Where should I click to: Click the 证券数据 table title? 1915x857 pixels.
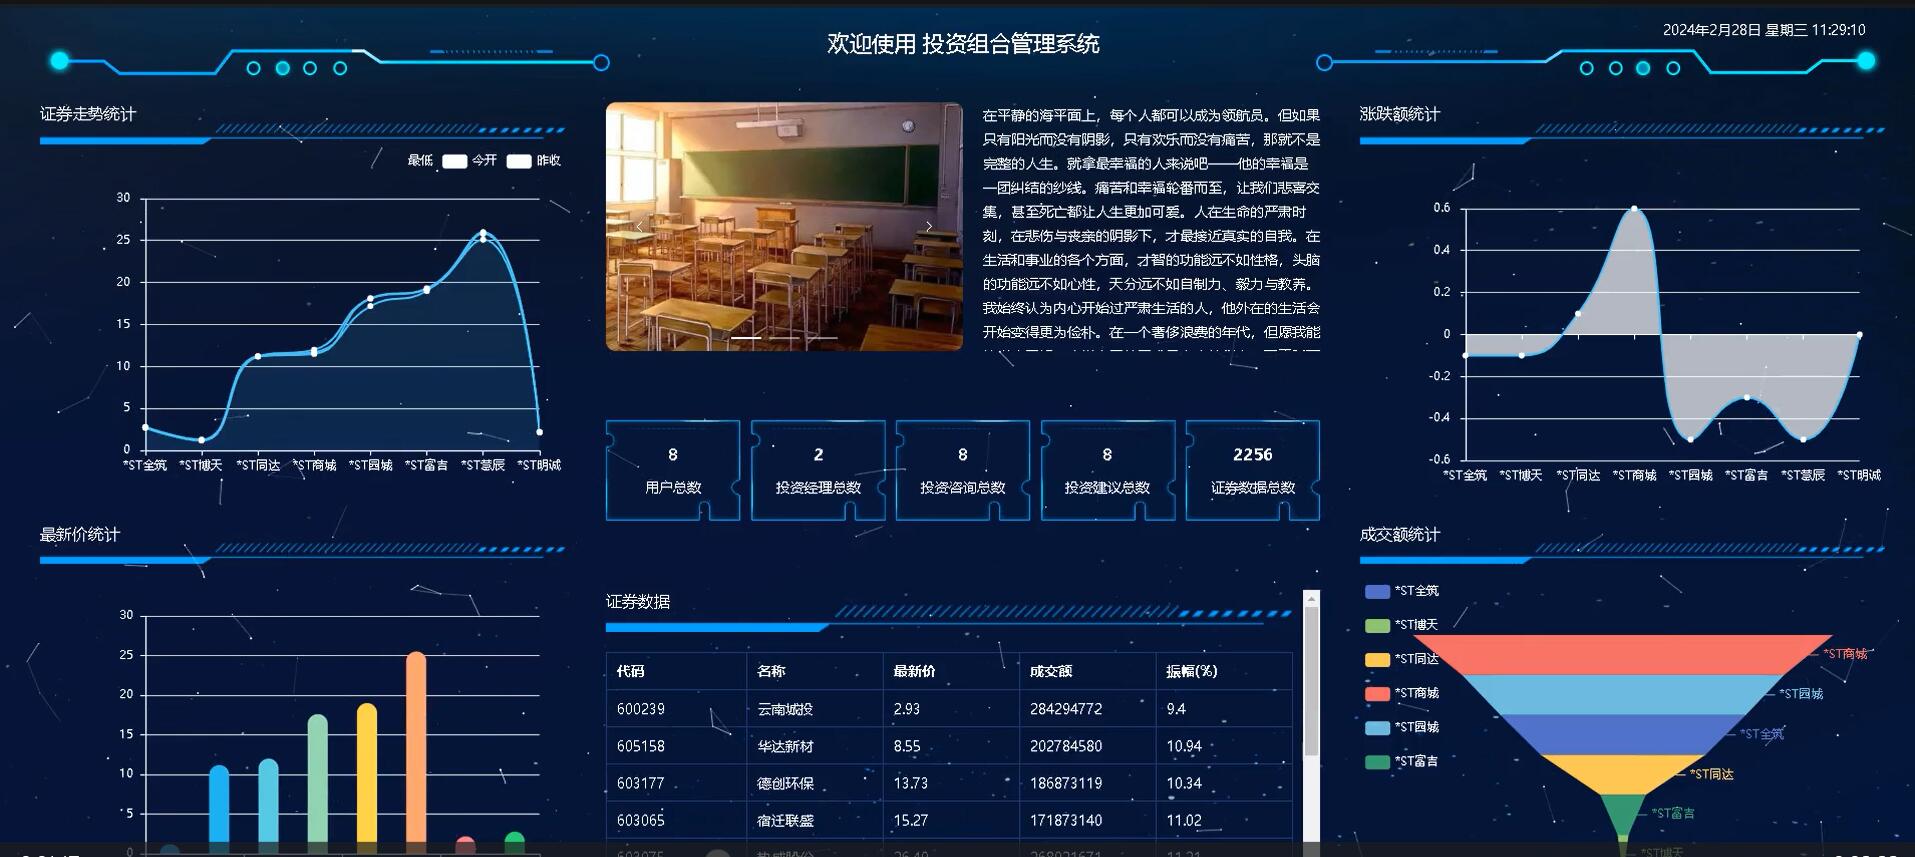pos(638,601)
